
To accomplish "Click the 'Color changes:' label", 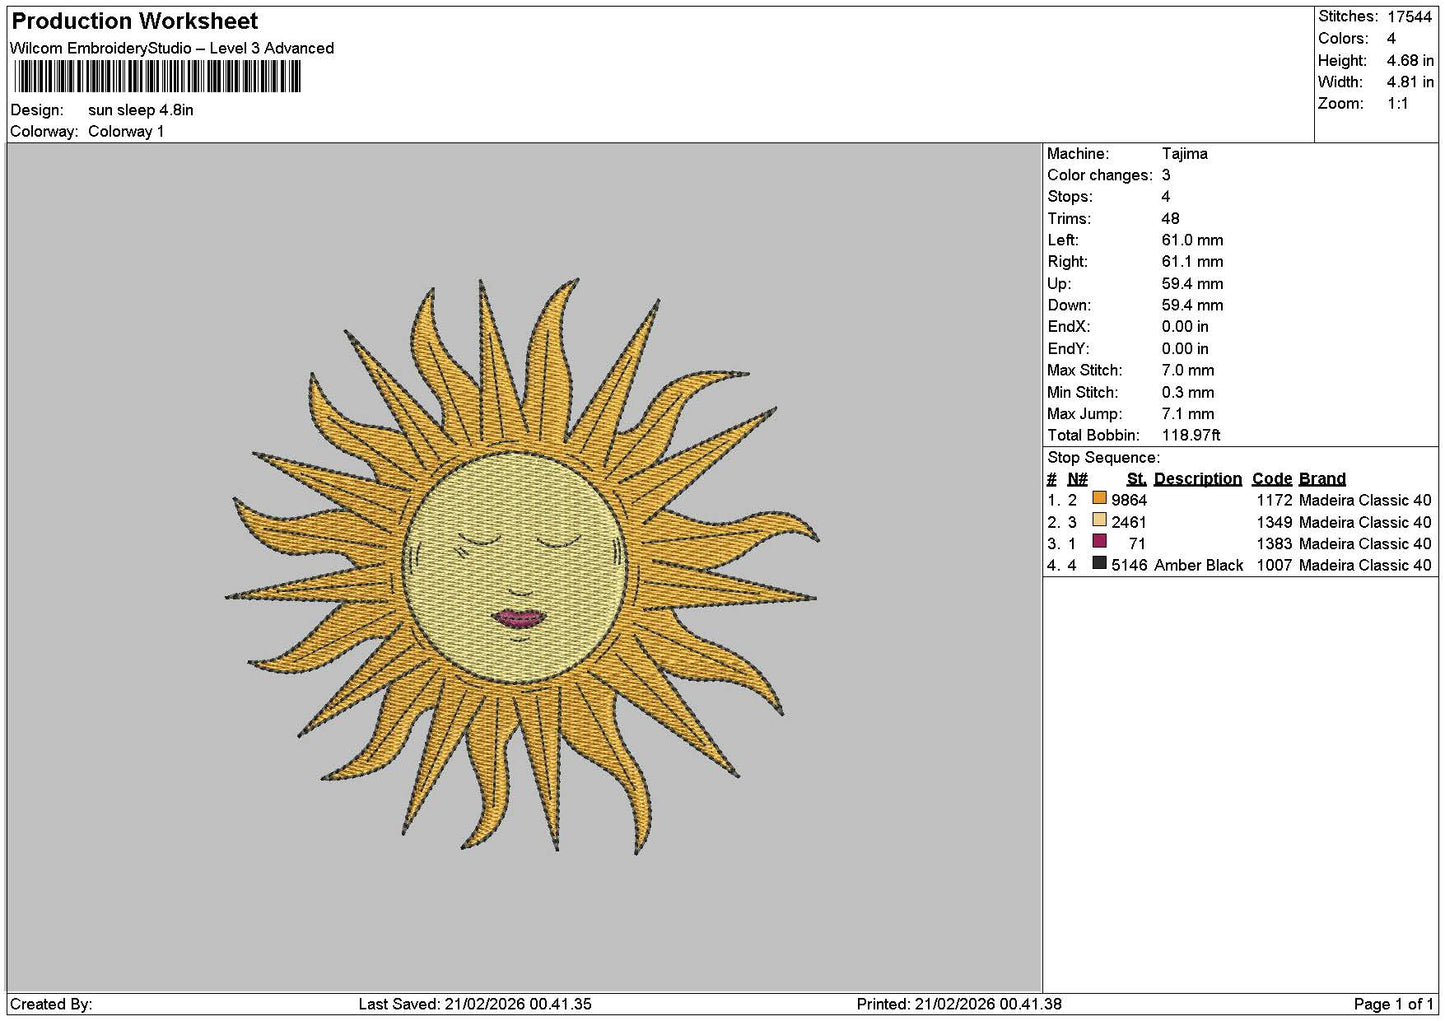I will 1100,175.
